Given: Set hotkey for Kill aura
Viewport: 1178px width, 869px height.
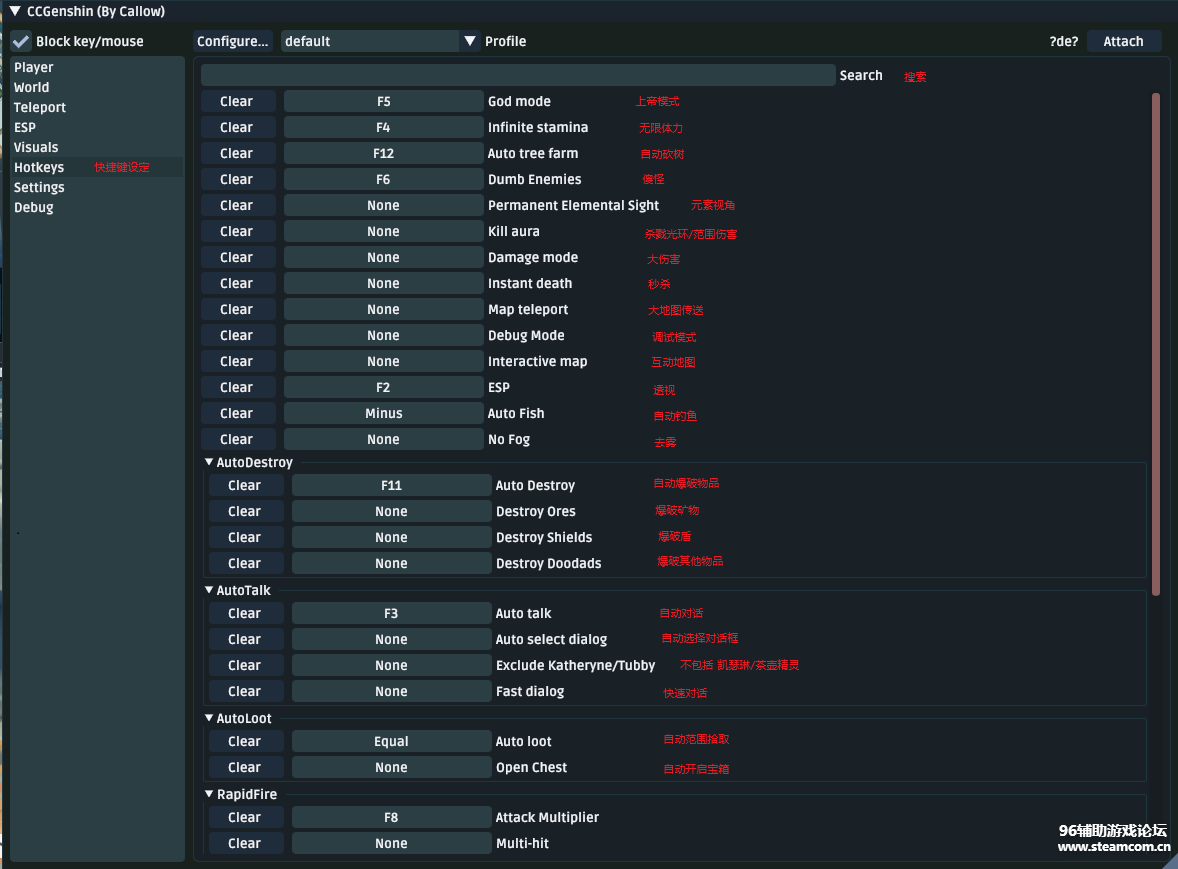Looking at the screenshot, I should coord(383,232).
